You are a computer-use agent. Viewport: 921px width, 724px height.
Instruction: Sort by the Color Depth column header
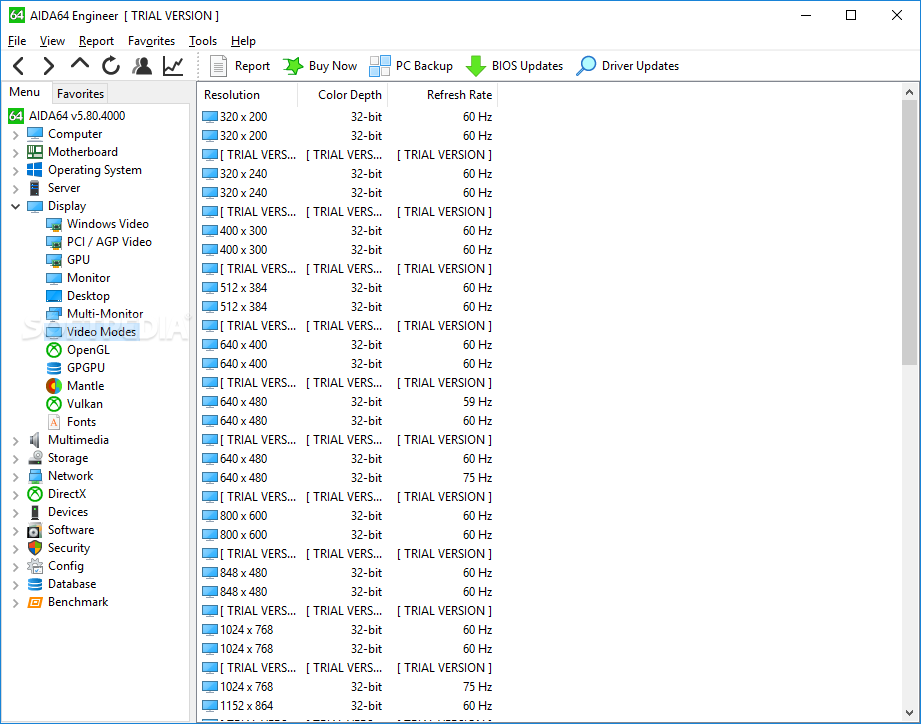pos(343,95)
